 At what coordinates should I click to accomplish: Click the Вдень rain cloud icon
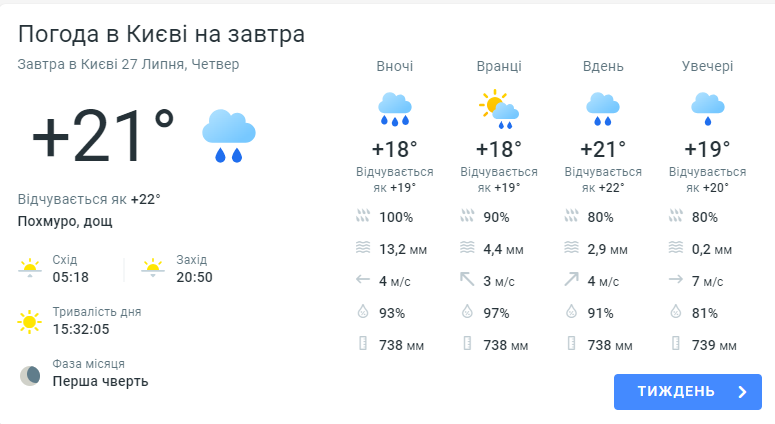pyautogui.click(x=602, y=107)
